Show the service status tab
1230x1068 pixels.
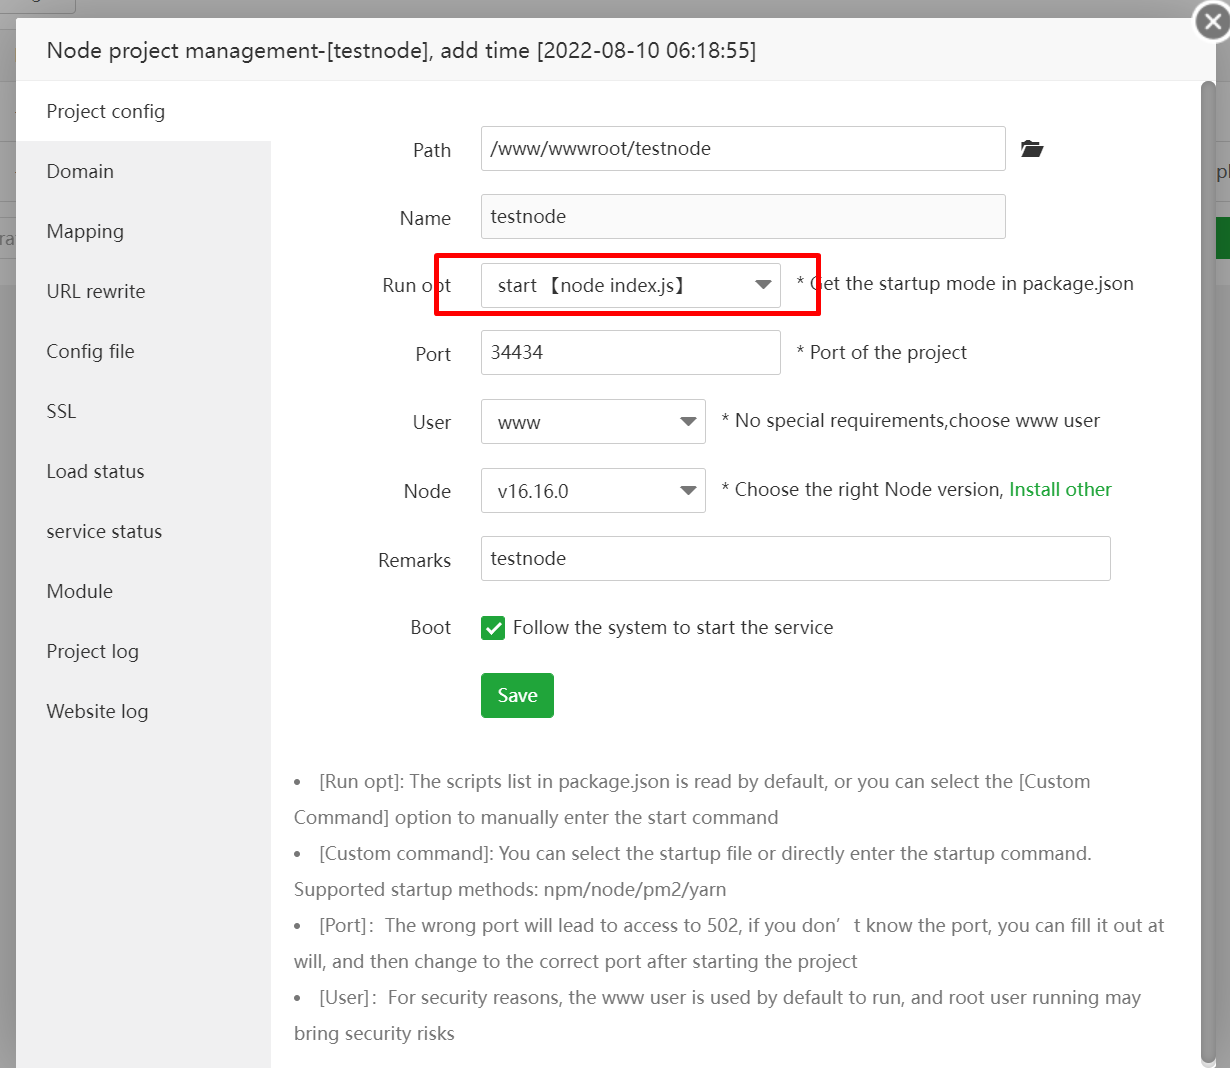tap(104, 531)
